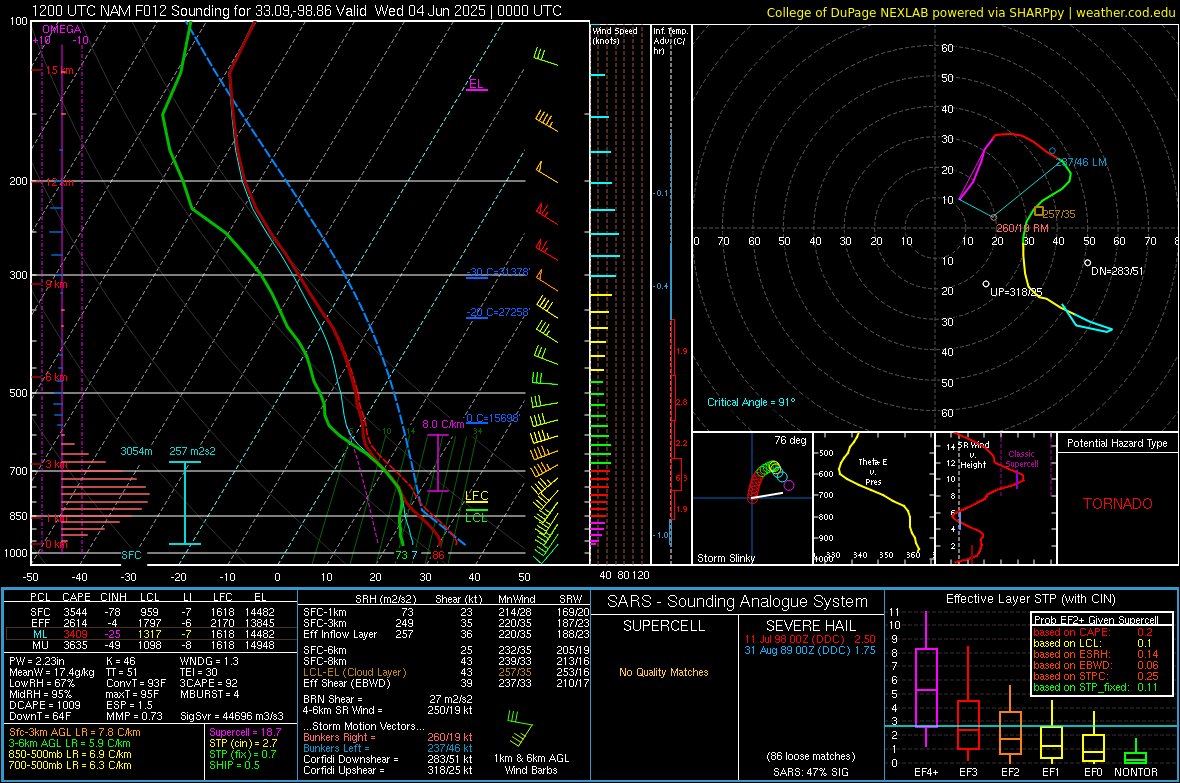Click the based on CAPE probability line

(1093, 632)
